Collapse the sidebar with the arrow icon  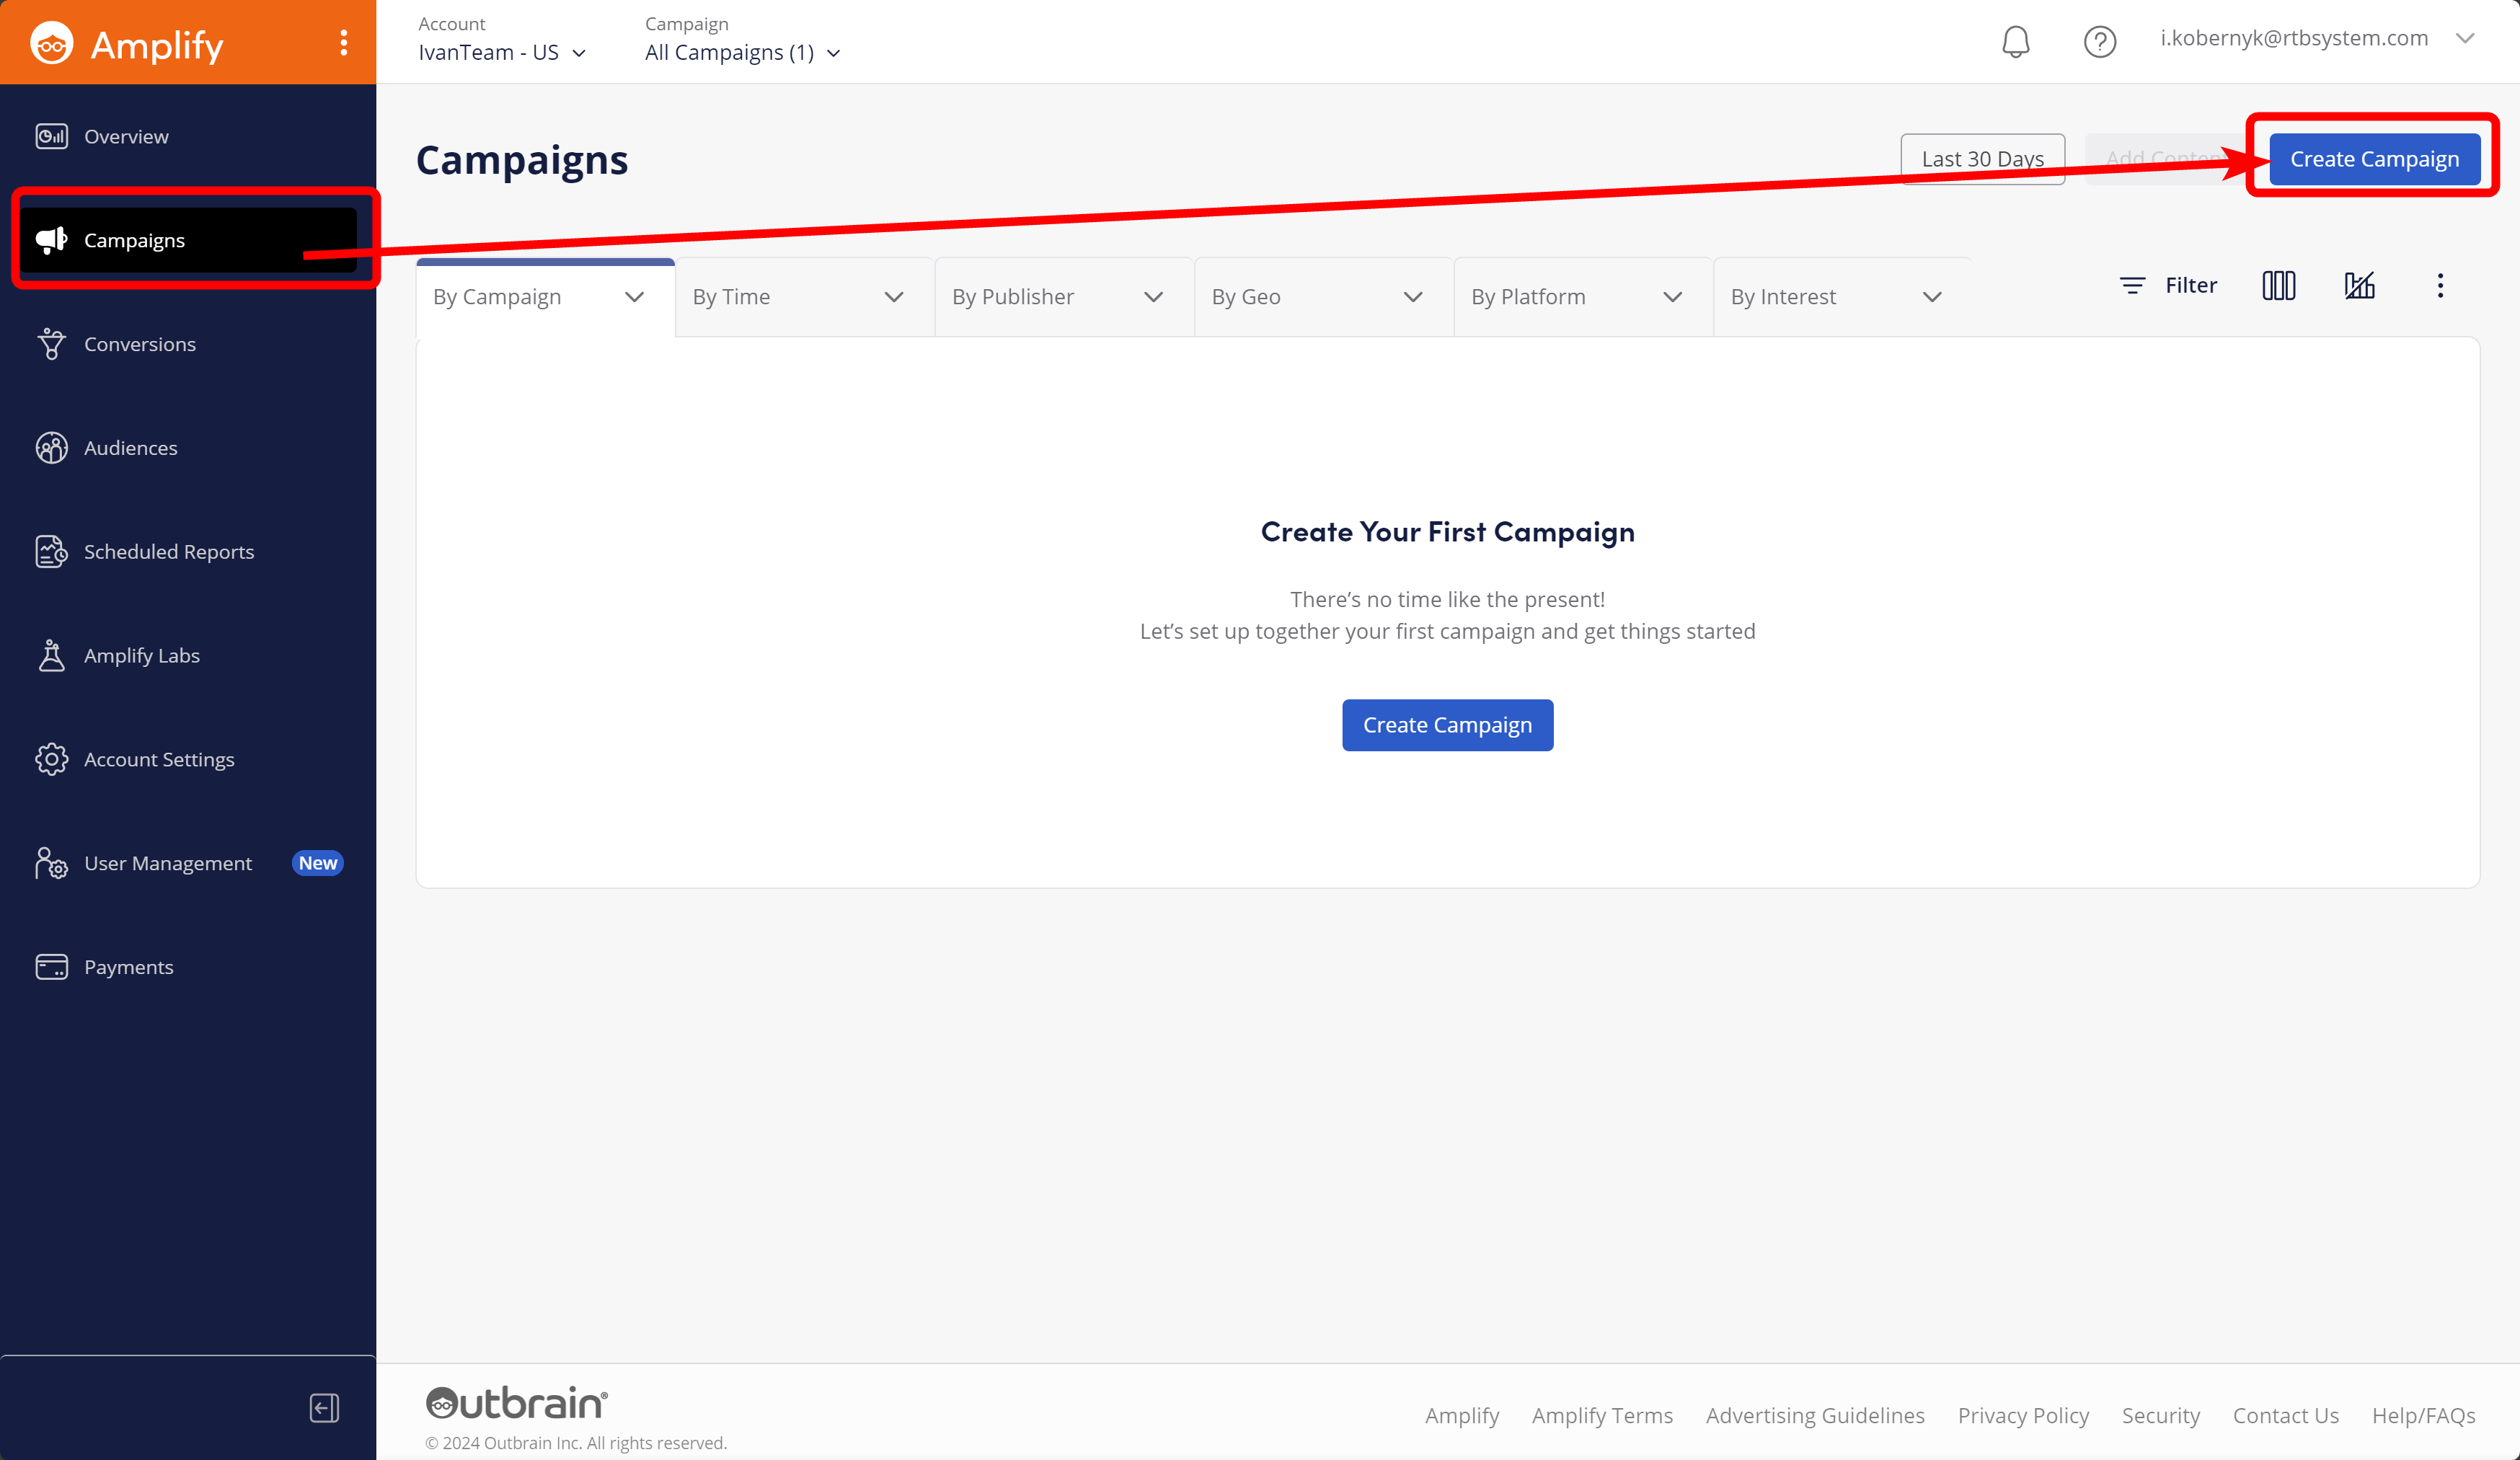(x=324, y=1408)
